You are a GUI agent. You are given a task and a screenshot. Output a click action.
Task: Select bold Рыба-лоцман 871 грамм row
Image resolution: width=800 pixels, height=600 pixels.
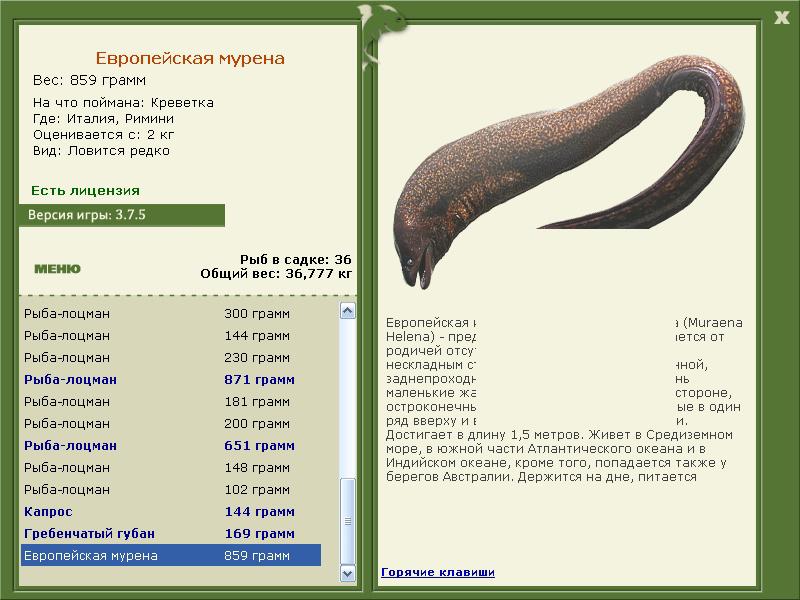coord(171,379)
